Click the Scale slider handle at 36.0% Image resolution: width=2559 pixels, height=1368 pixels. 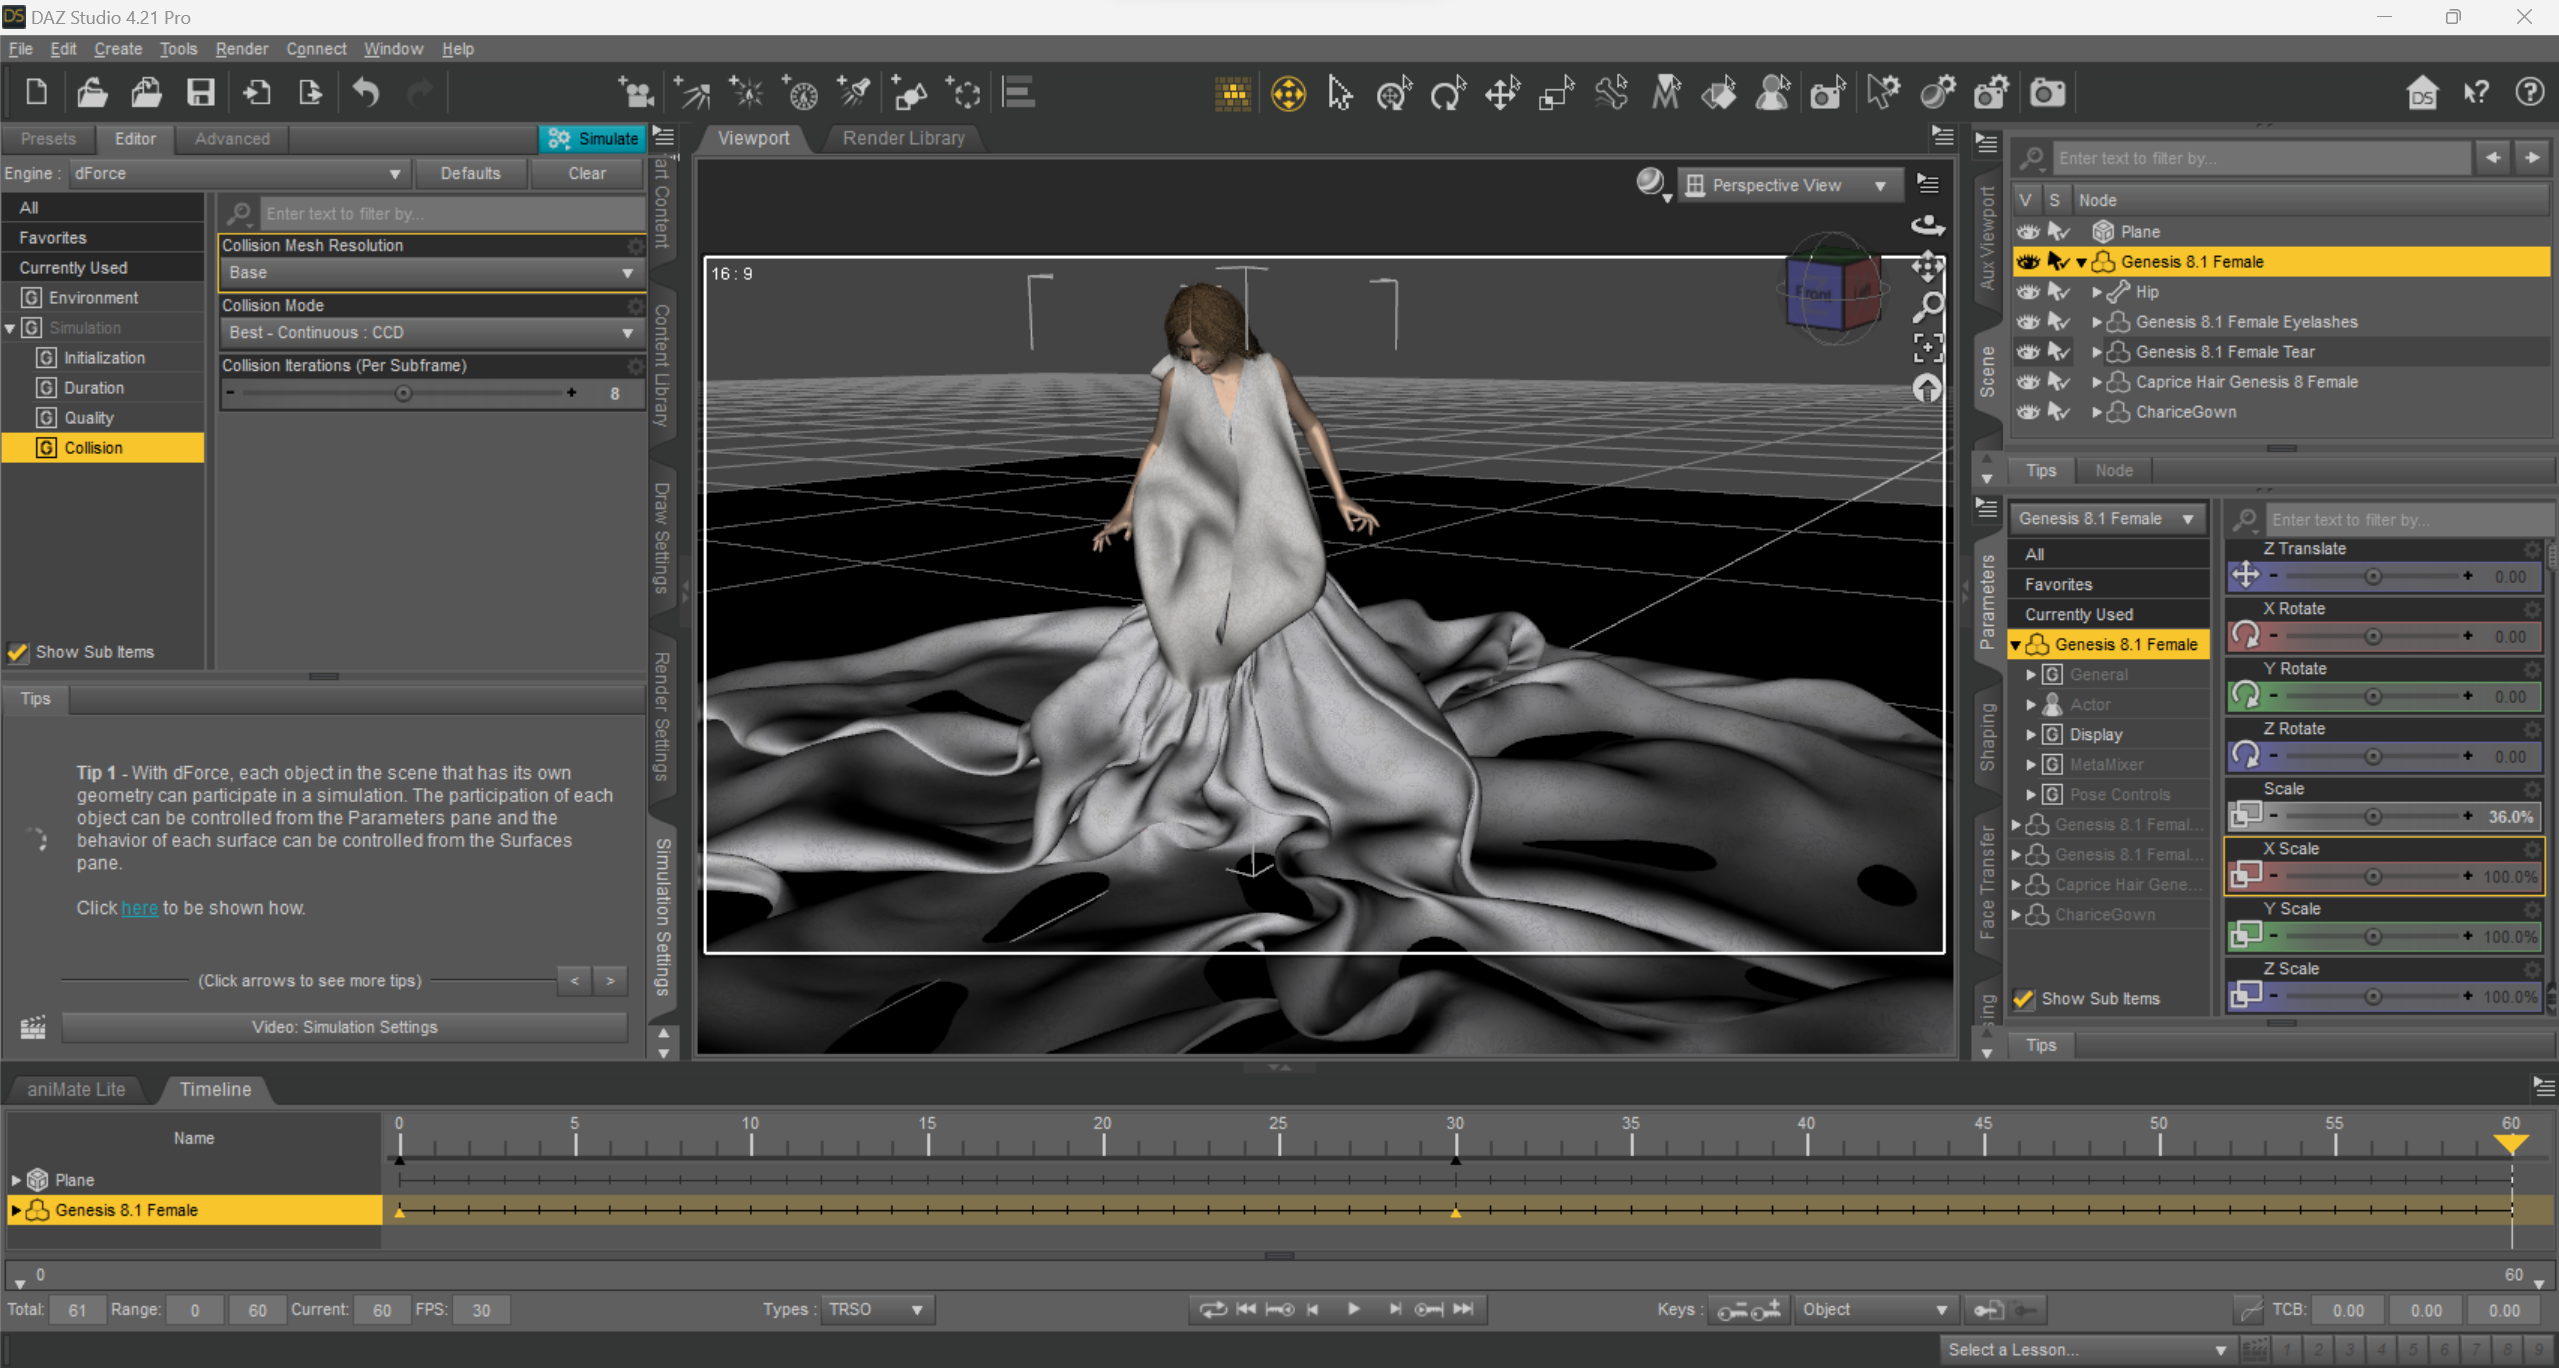tap(2372, 817)
